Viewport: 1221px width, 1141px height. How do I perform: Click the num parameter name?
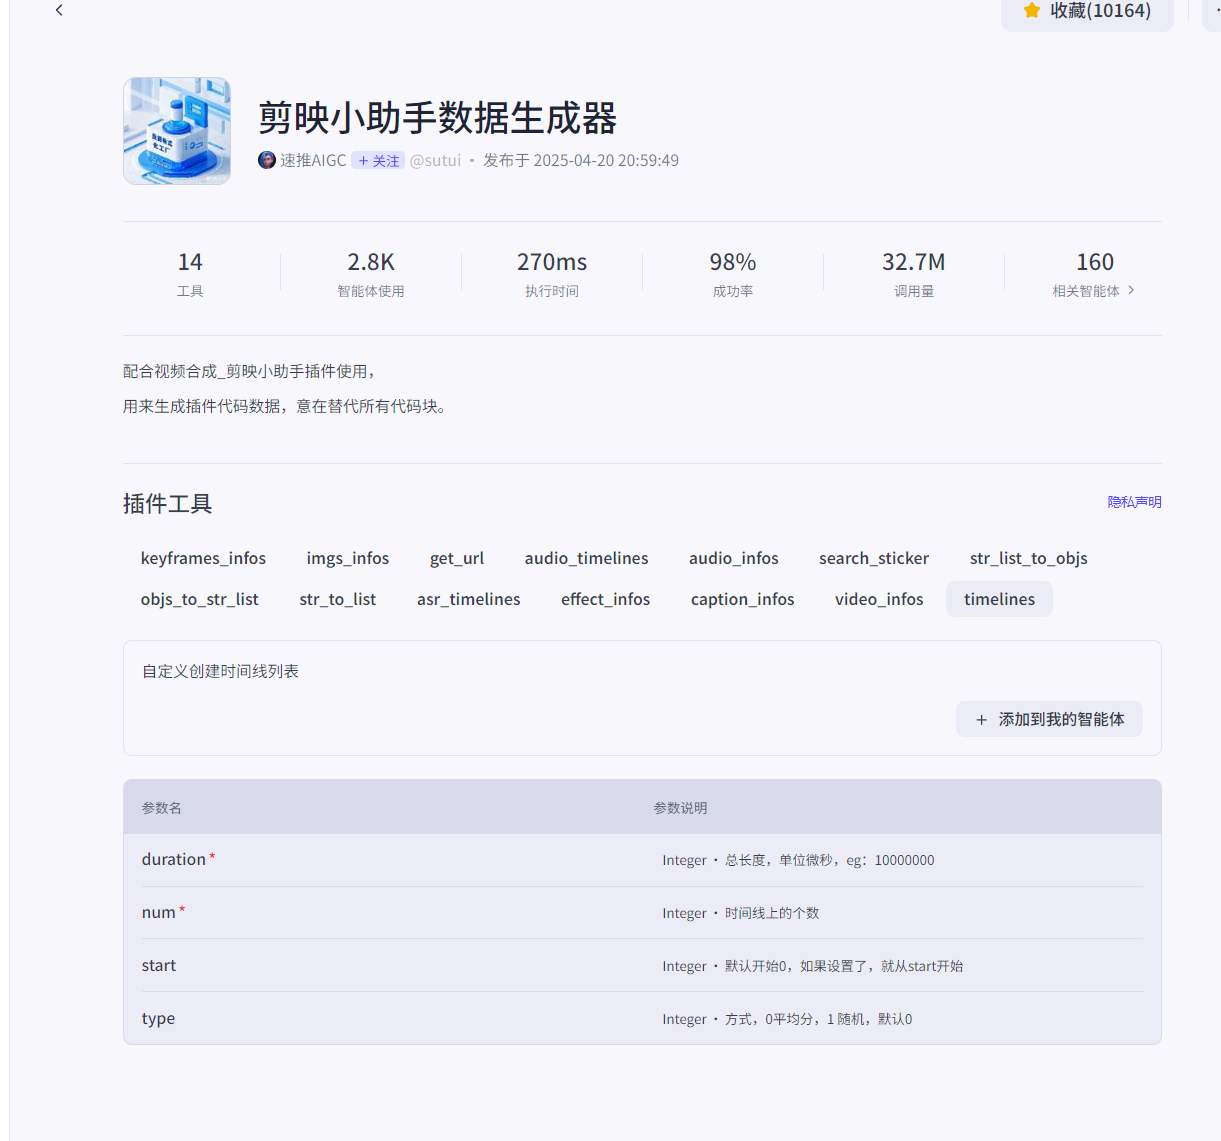coord(159,912)
